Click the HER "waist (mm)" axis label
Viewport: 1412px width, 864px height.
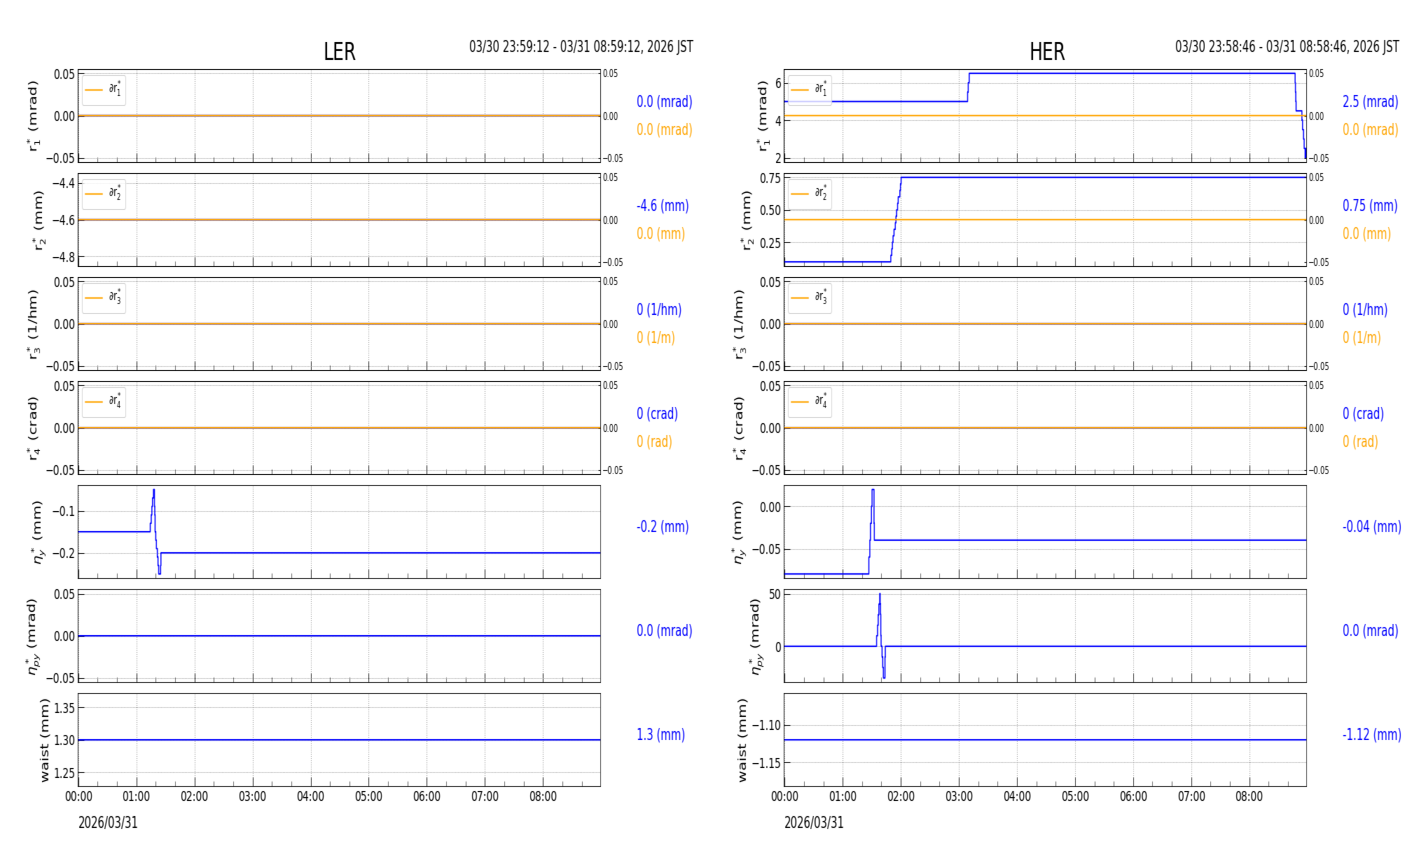[x=742, y=740]
